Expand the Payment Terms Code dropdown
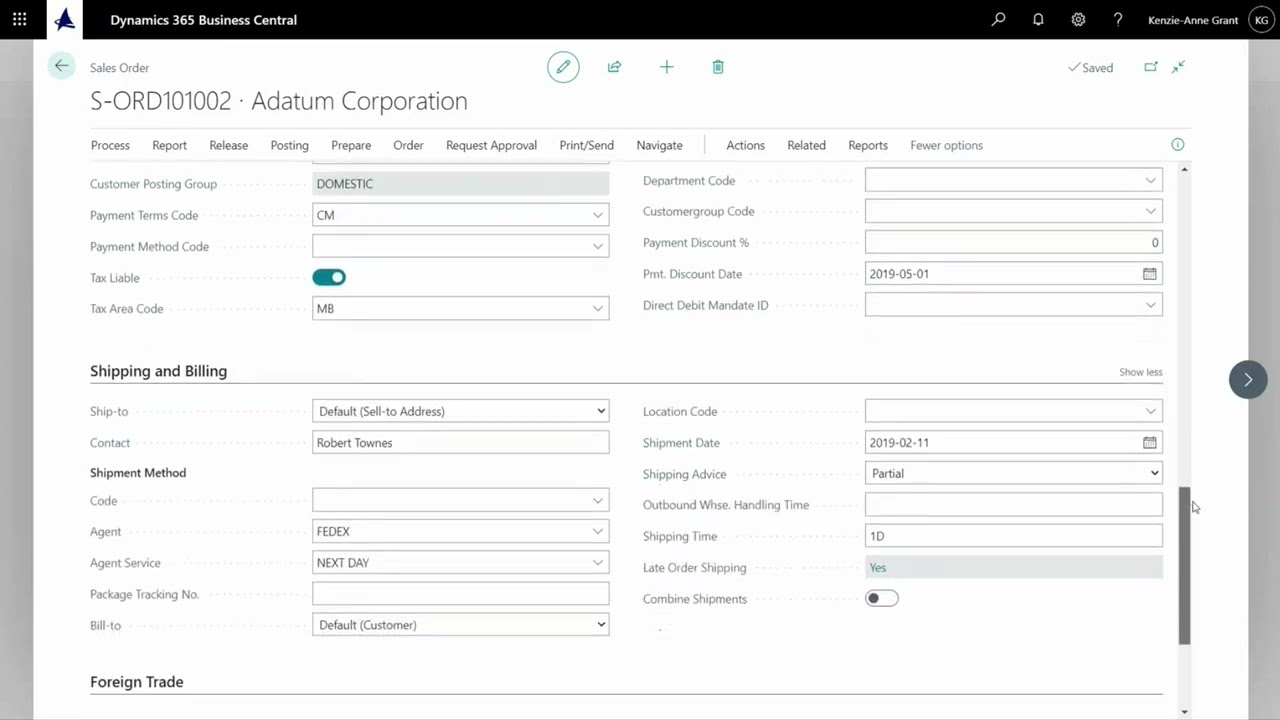Image resolution: width=1280 pixels, height=720 pixels. 597,215
